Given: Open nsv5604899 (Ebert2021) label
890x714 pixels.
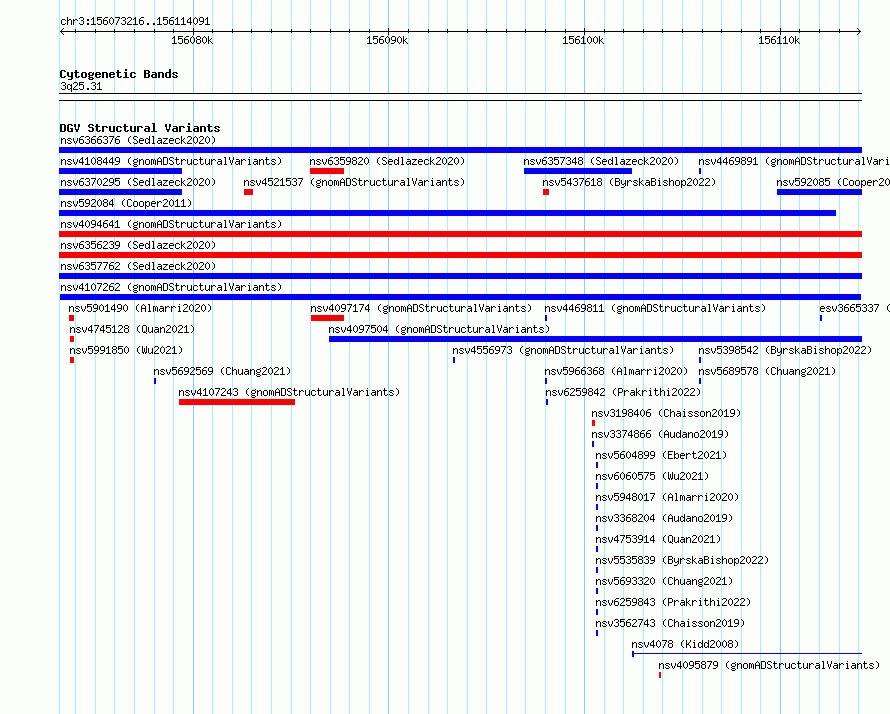Looking at the screenshot, I should point(661,455).
